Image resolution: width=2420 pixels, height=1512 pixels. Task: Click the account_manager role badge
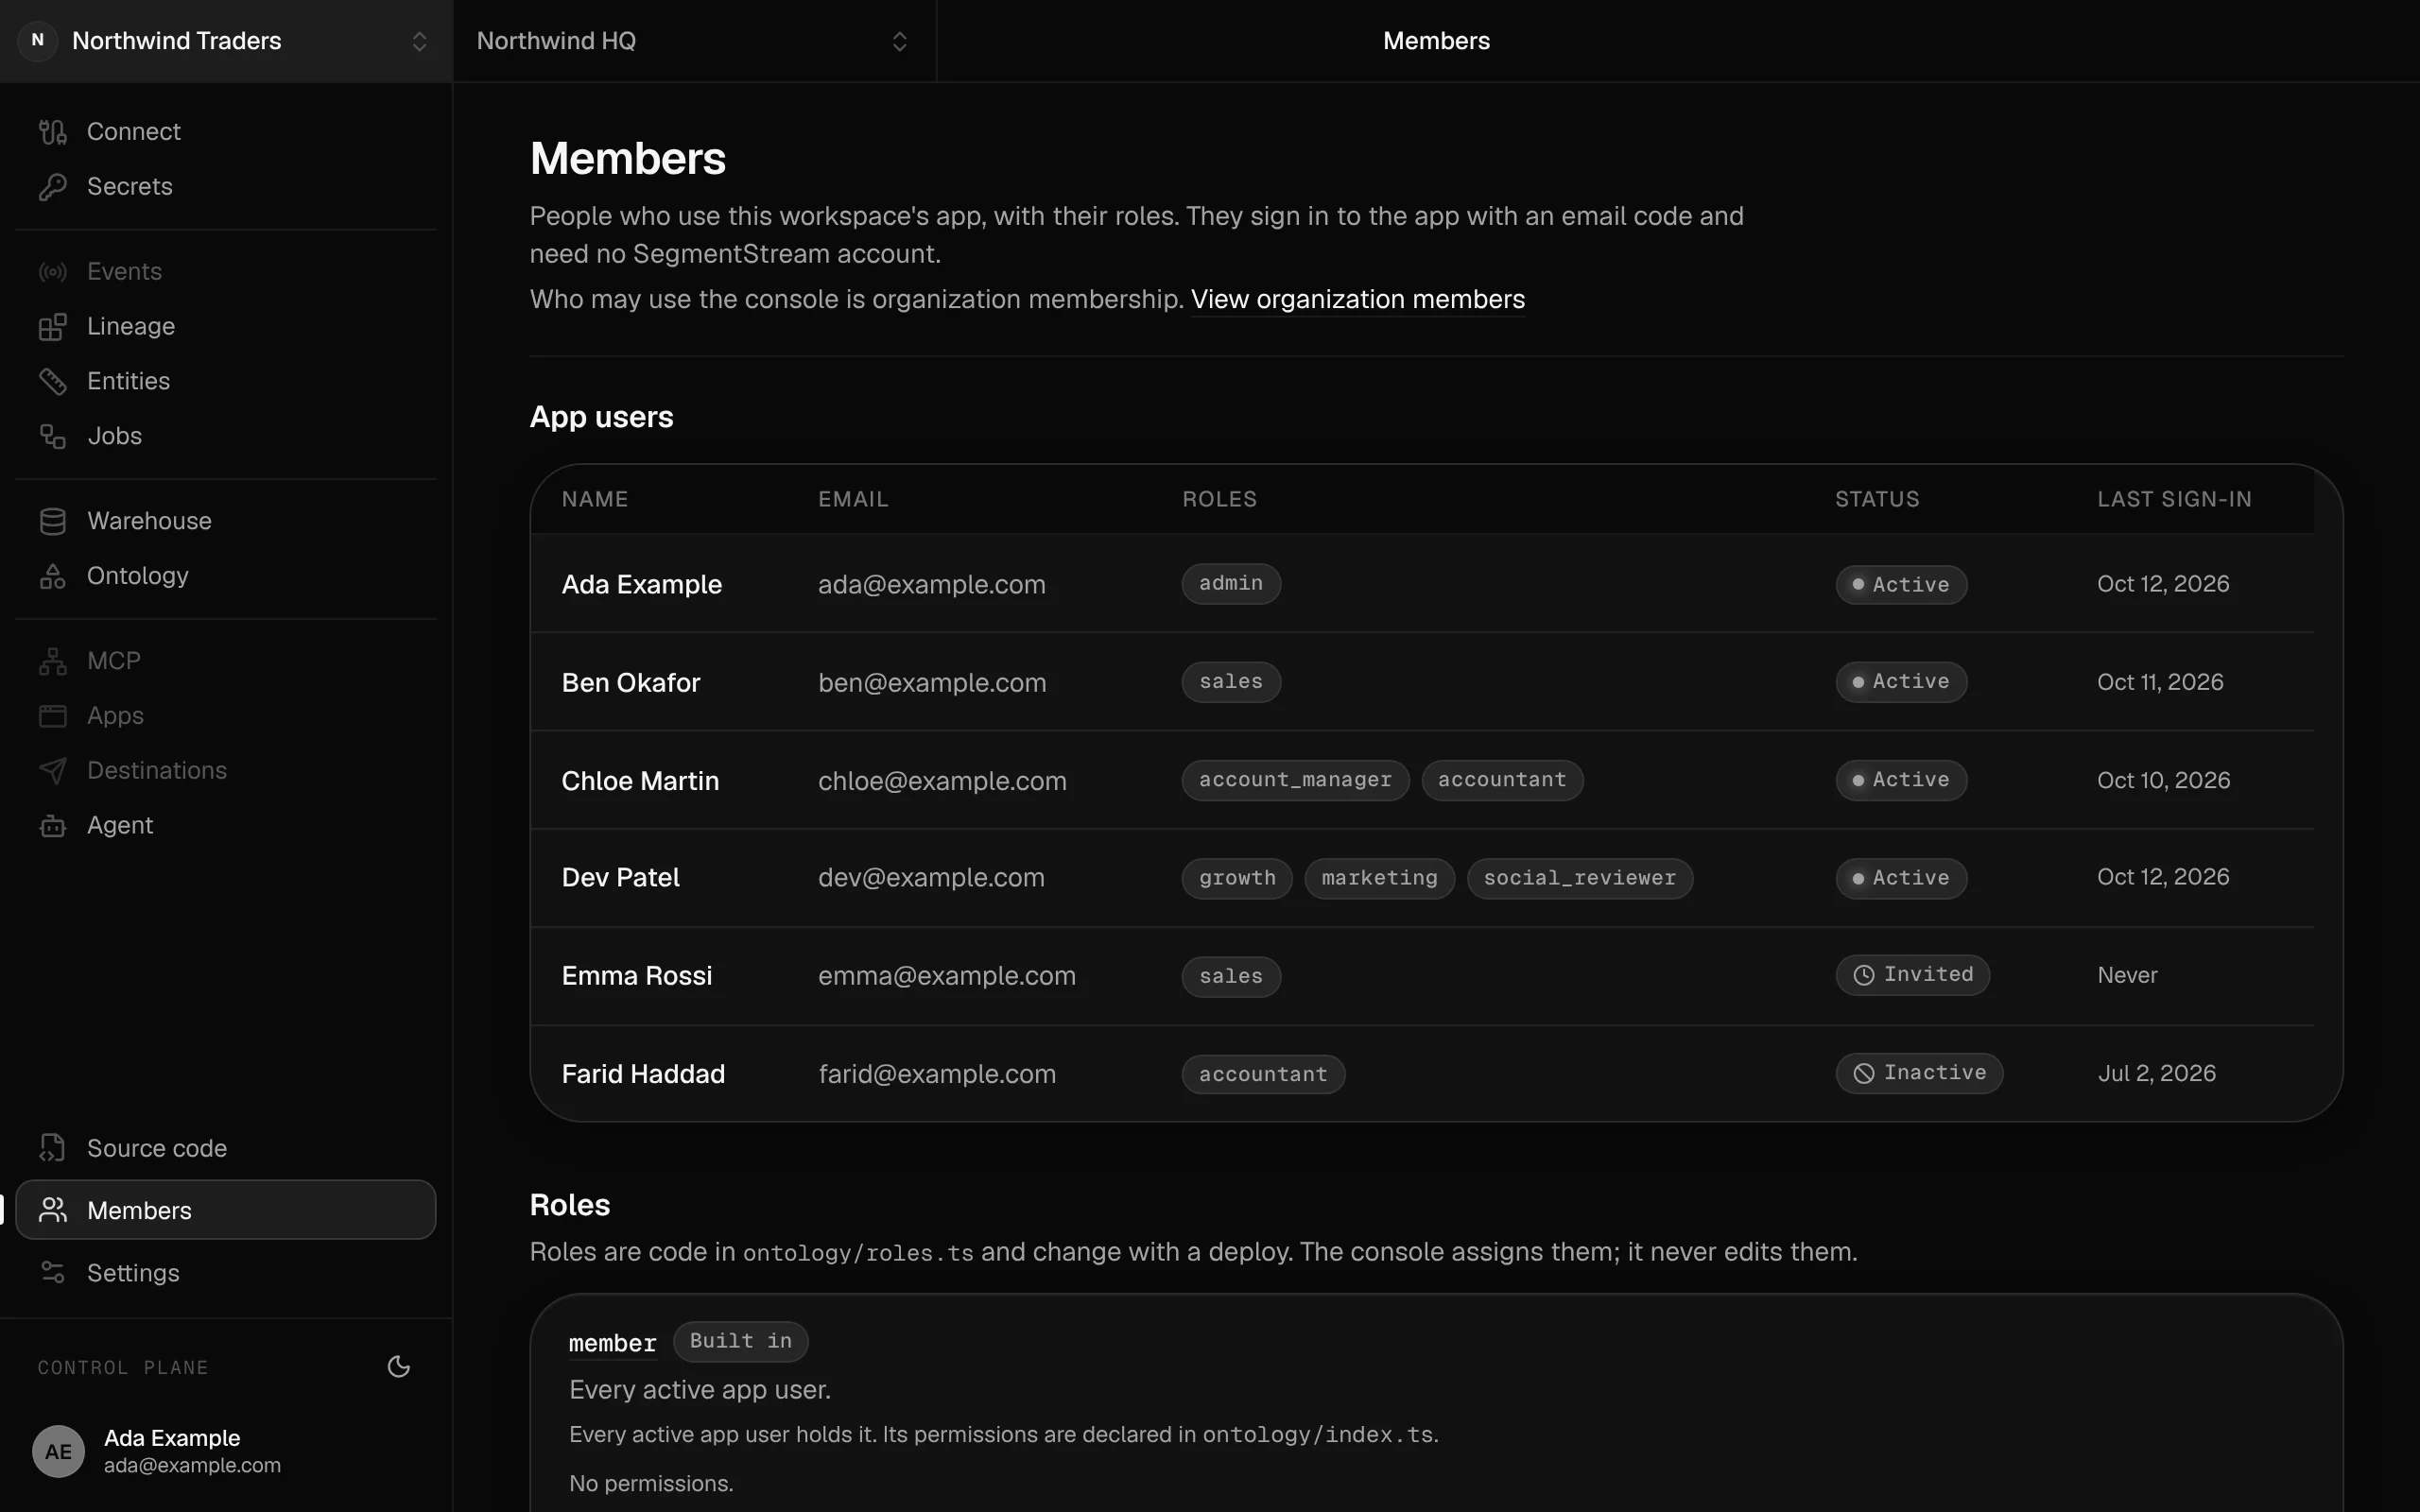(1295, 780)
